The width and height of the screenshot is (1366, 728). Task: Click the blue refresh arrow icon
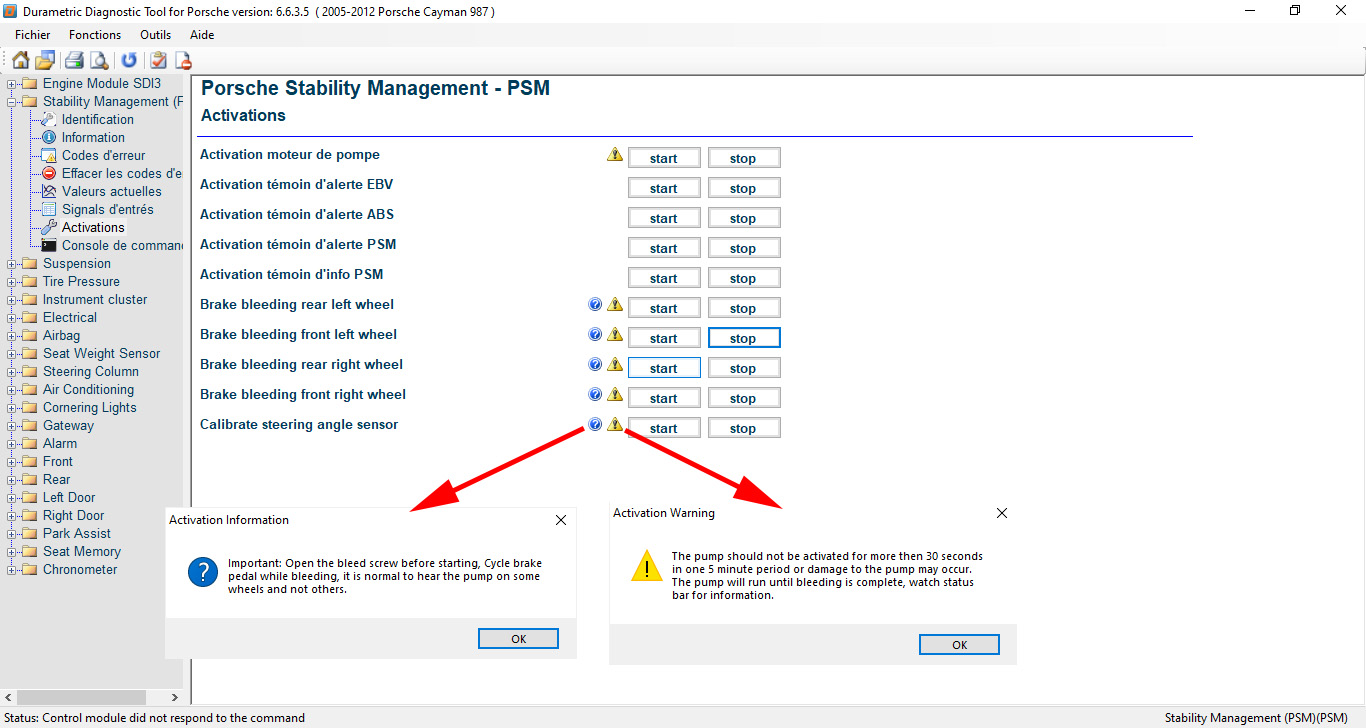click(x=129, y=60)
